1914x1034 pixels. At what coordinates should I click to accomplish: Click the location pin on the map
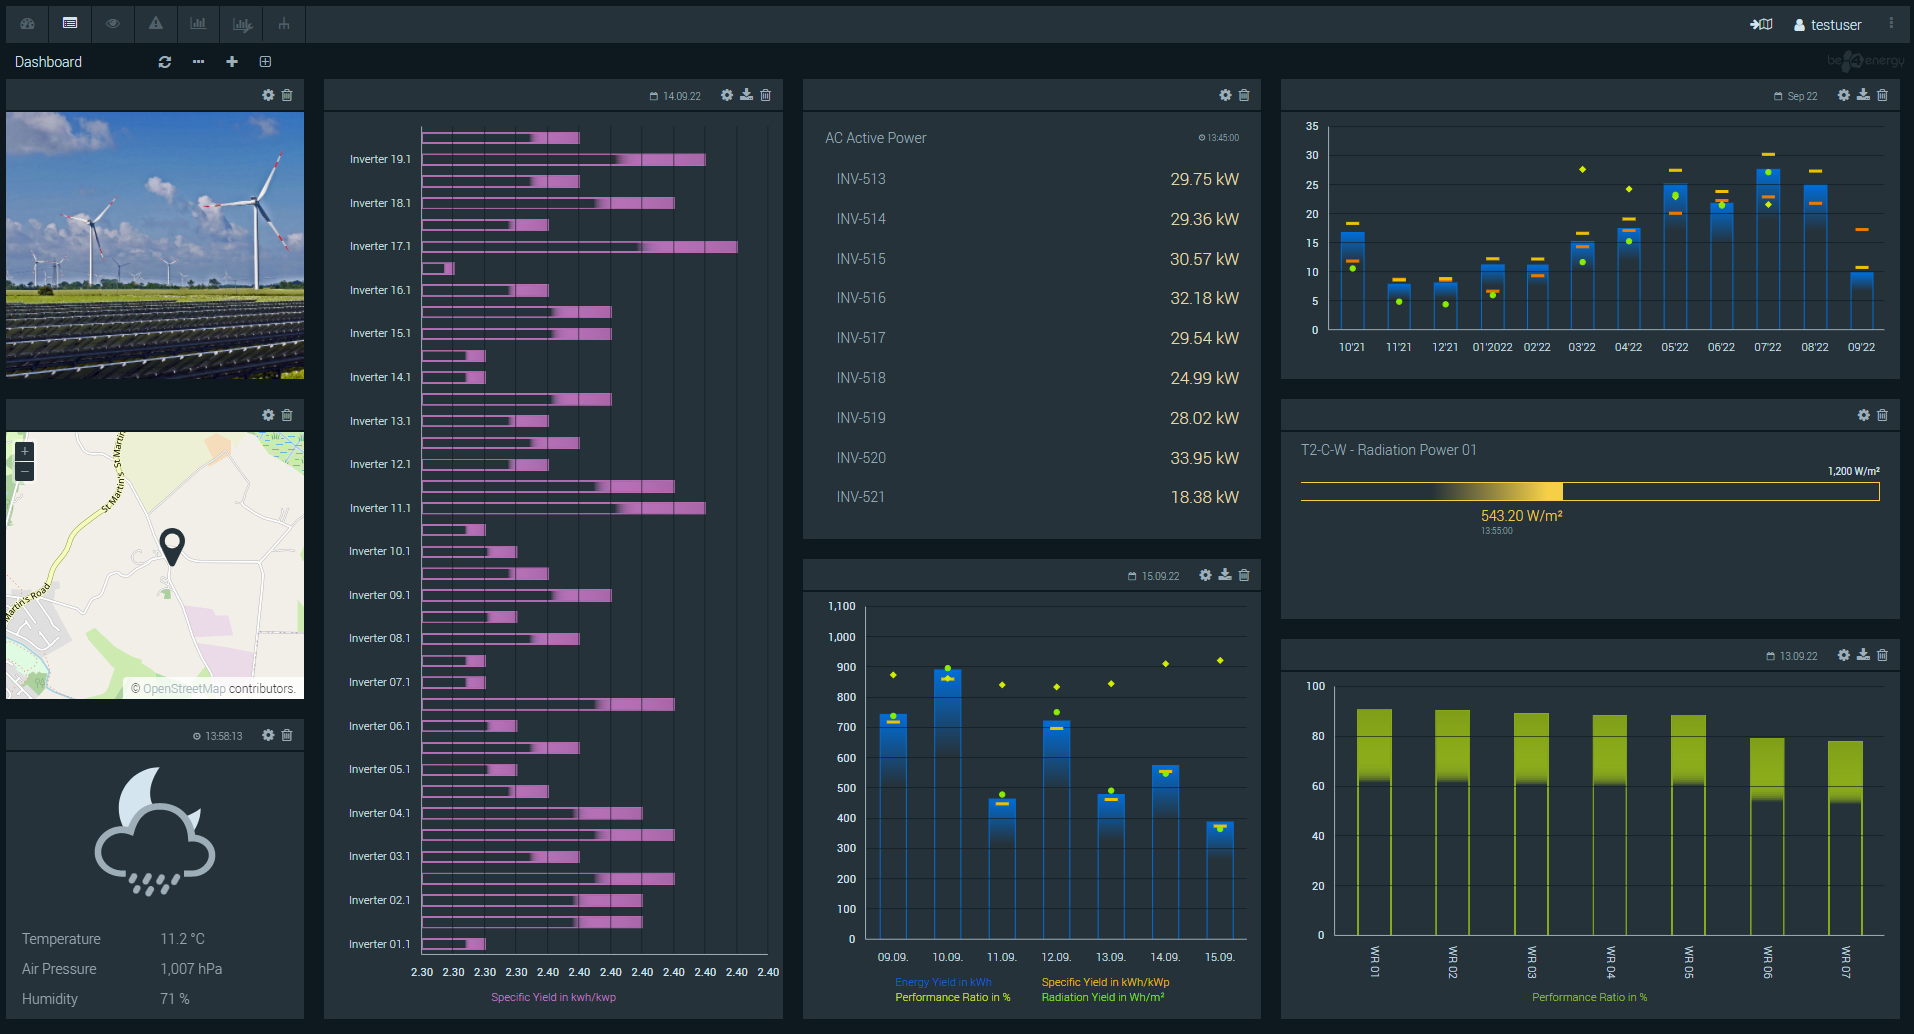tap(172, 546)
